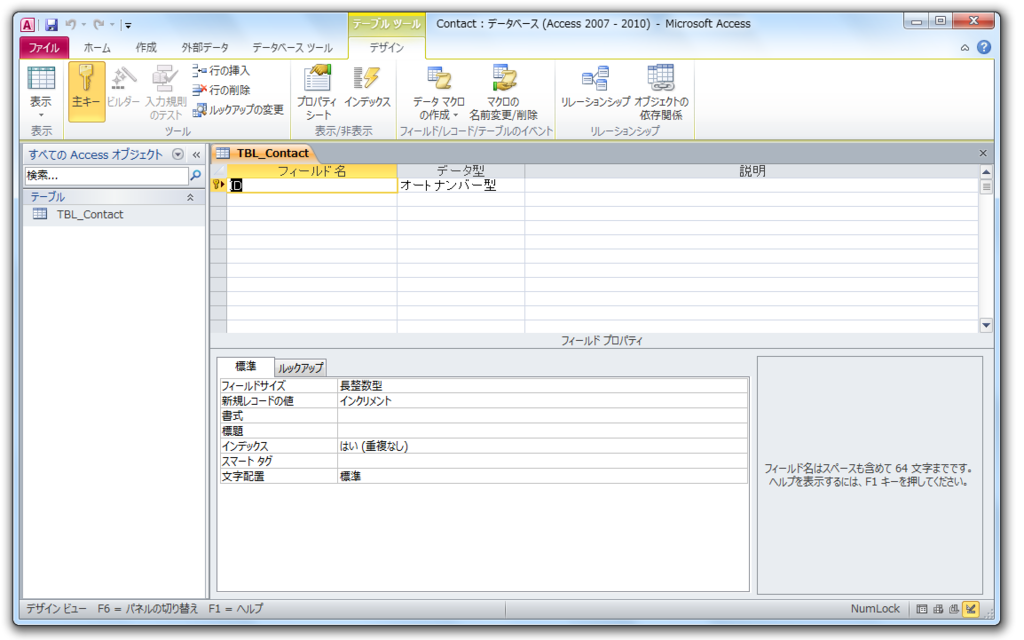Click 行の削除 delete rows

pyautogui.click(x=221, y=89)
